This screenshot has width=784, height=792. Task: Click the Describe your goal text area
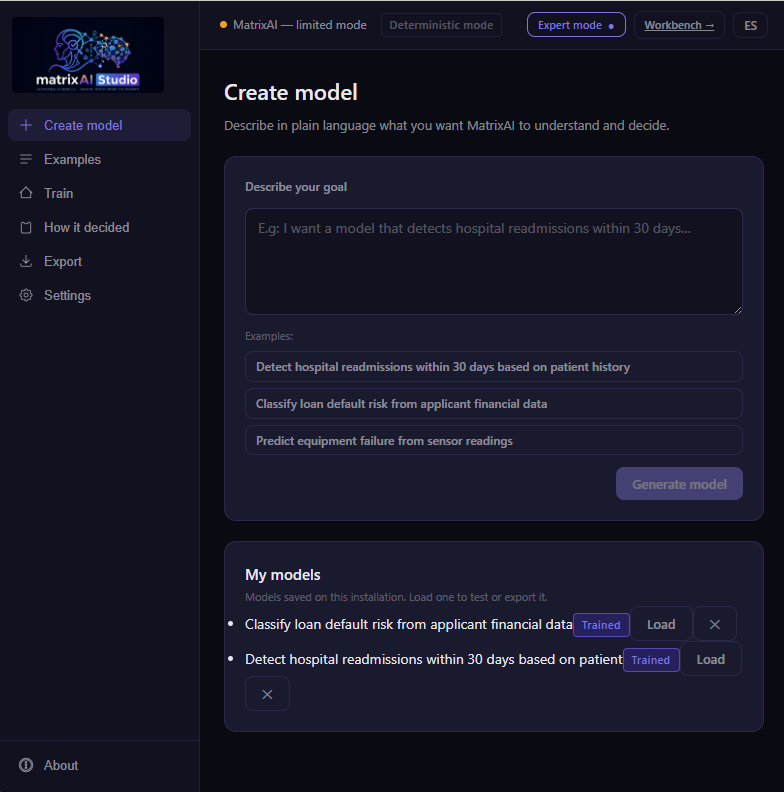[494, 262]
